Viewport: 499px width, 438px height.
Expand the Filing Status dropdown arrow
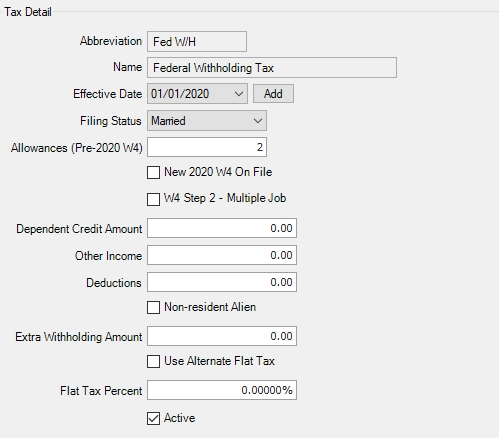[258, 121]
